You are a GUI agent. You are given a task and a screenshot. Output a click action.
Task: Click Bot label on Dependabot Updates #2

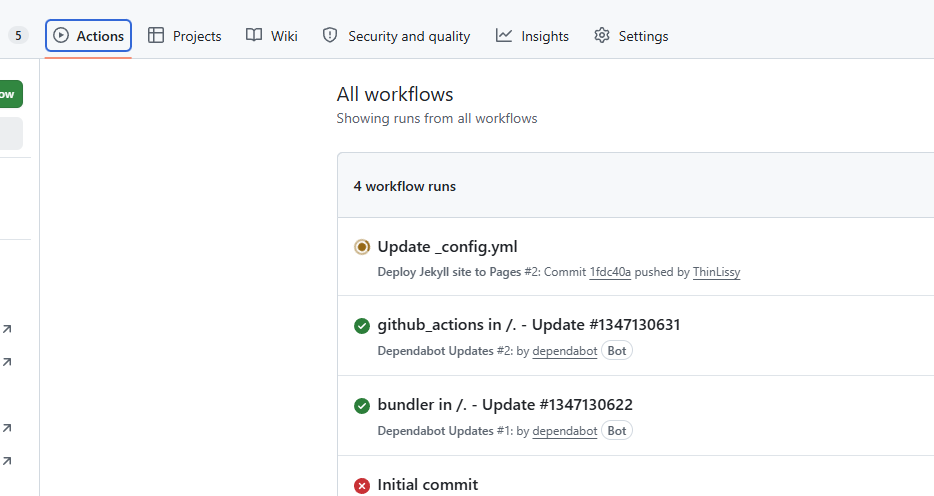click(617, 351)
